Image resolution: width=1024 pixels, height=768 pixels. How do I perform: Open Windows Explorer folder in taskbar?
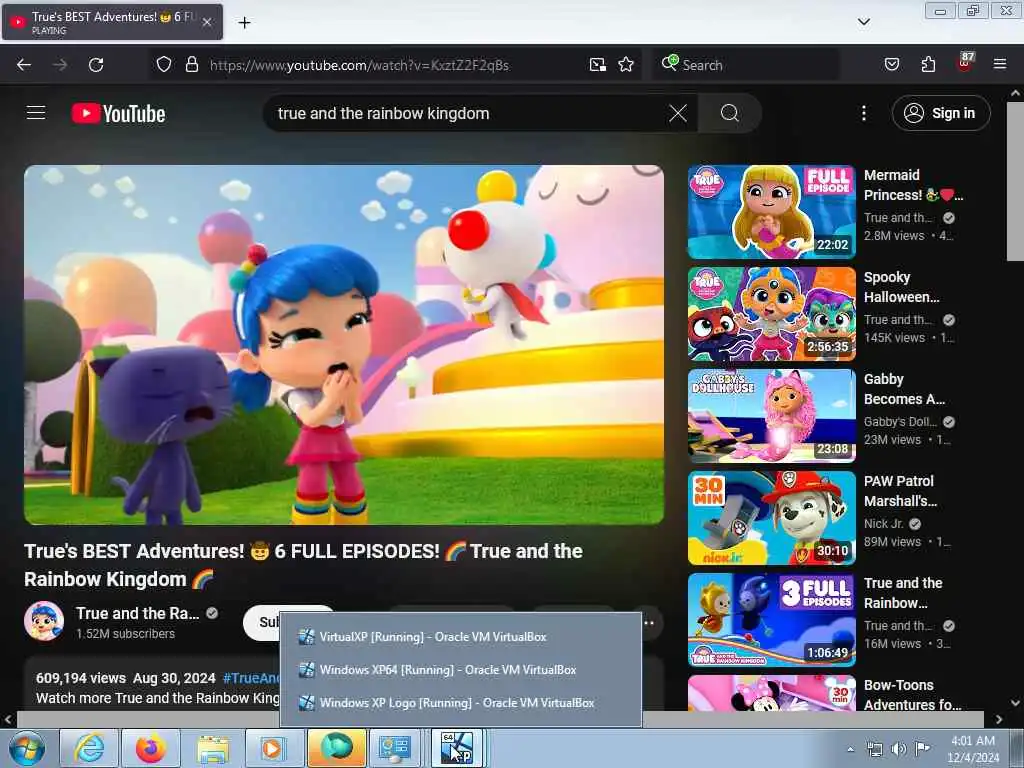(x=213, y=748)
